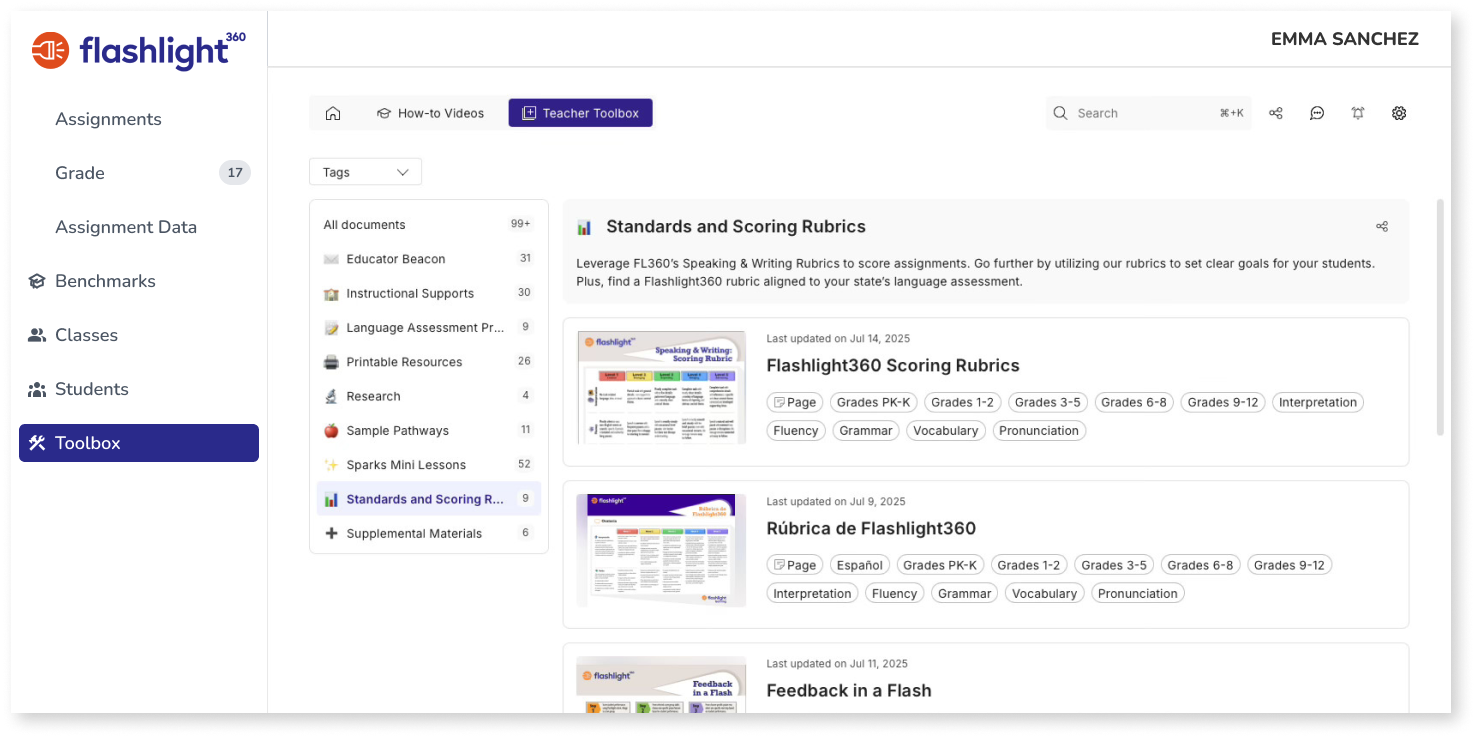The image size is (1476, 738).
Task: Click share icon in Standards and Scoring Rubrics header
Action: (1382, 227)
